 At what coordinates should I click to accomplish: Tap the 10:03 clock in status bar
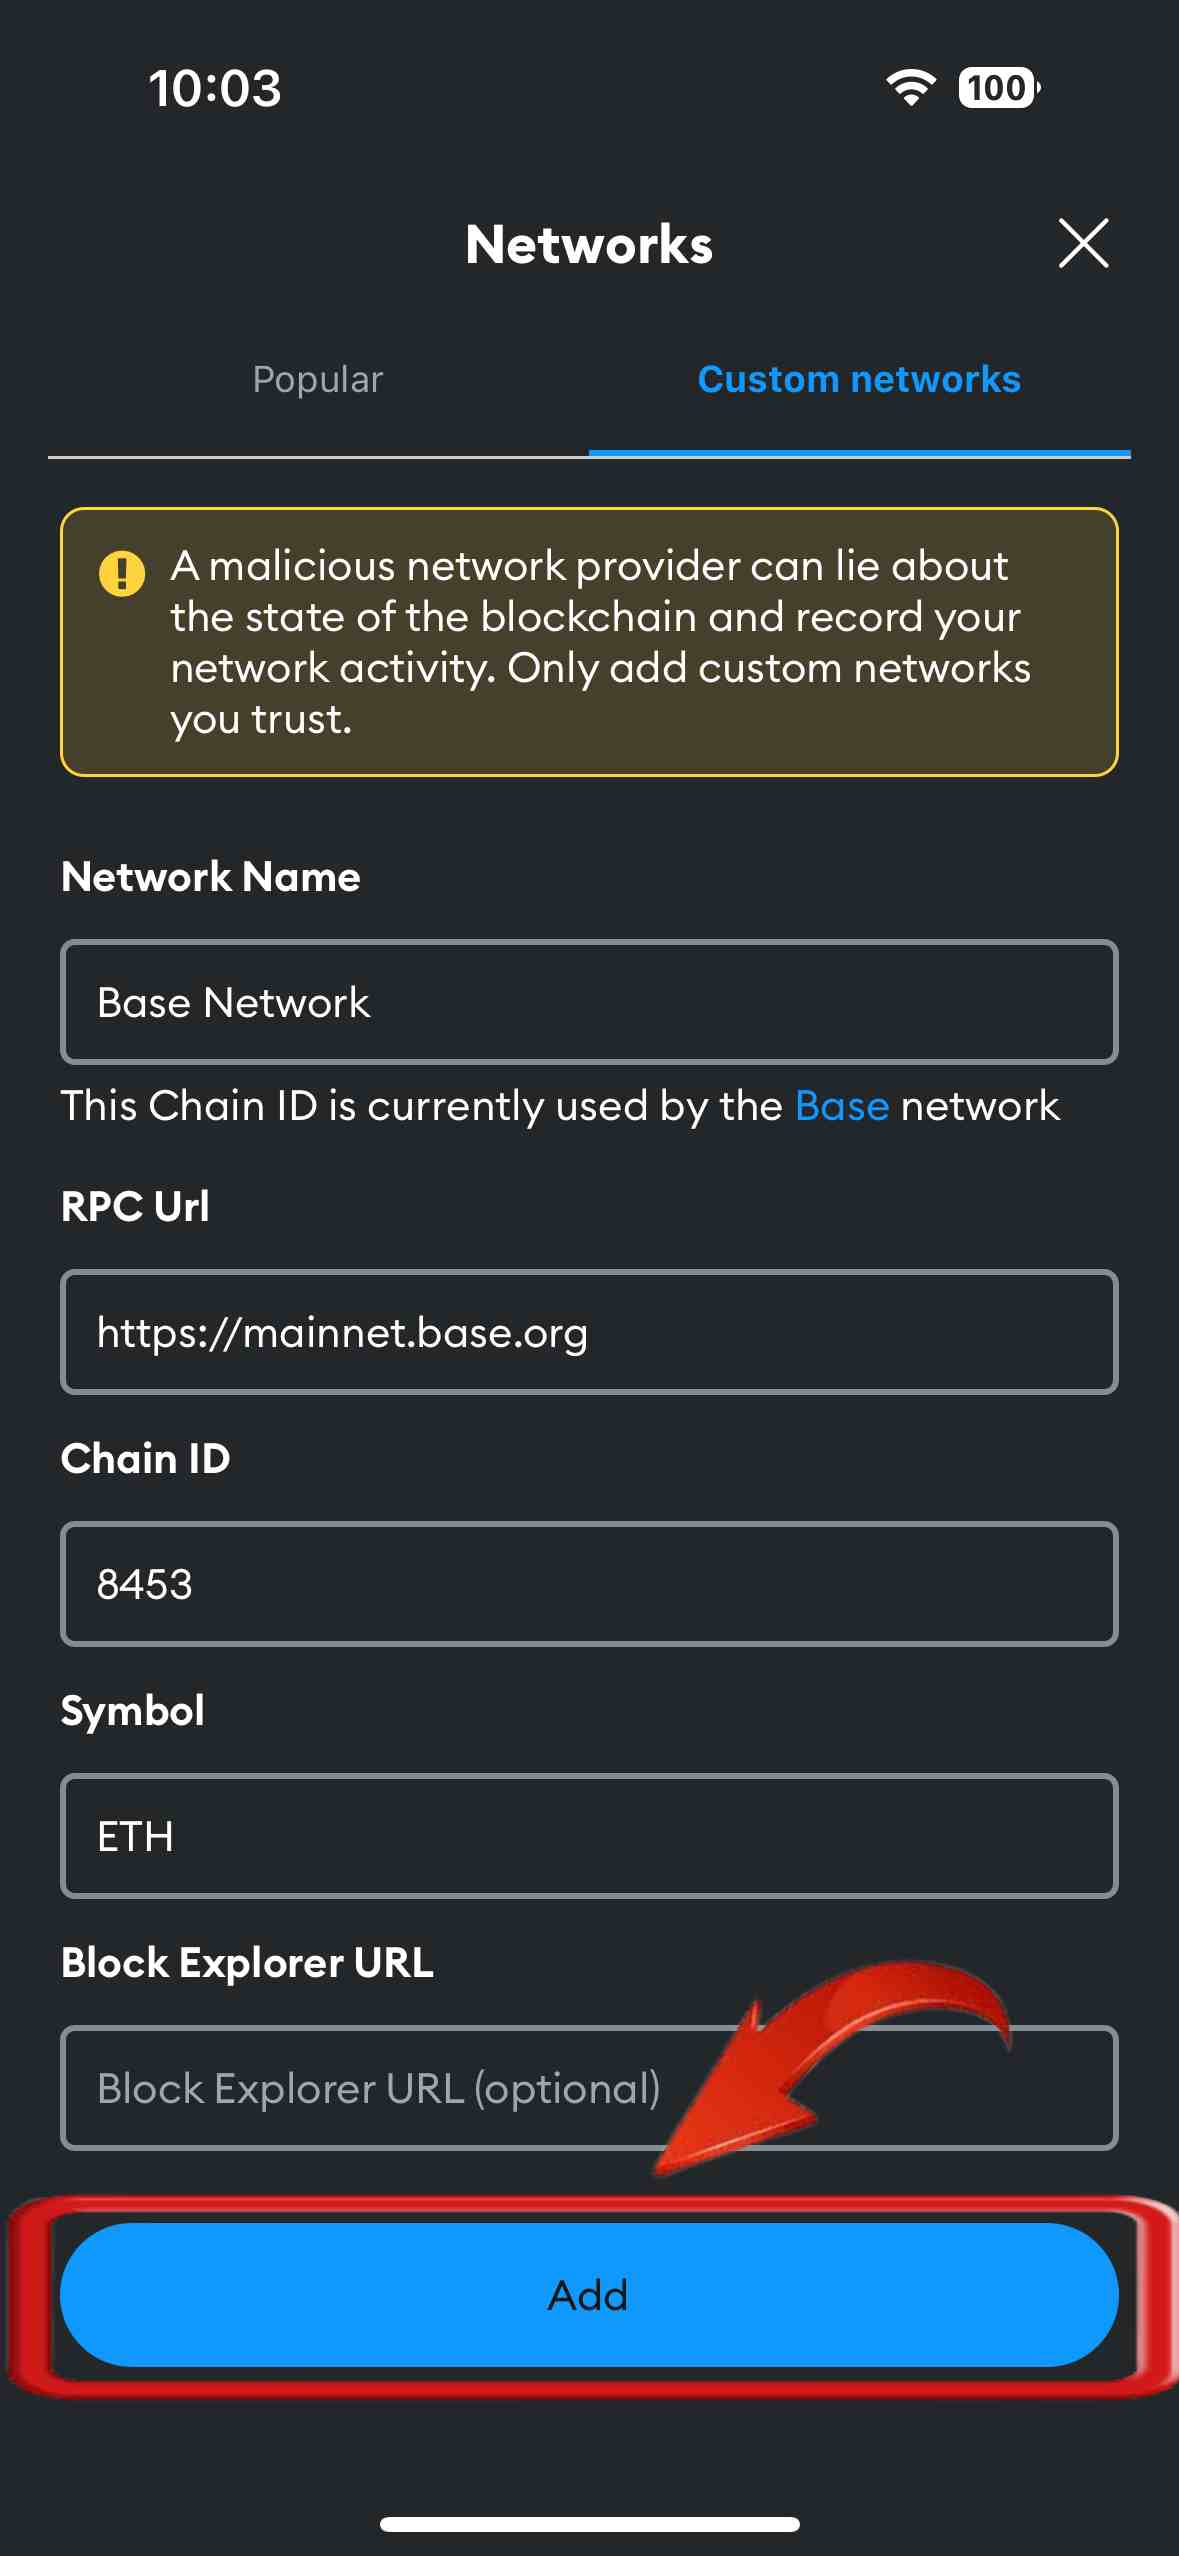215,88
